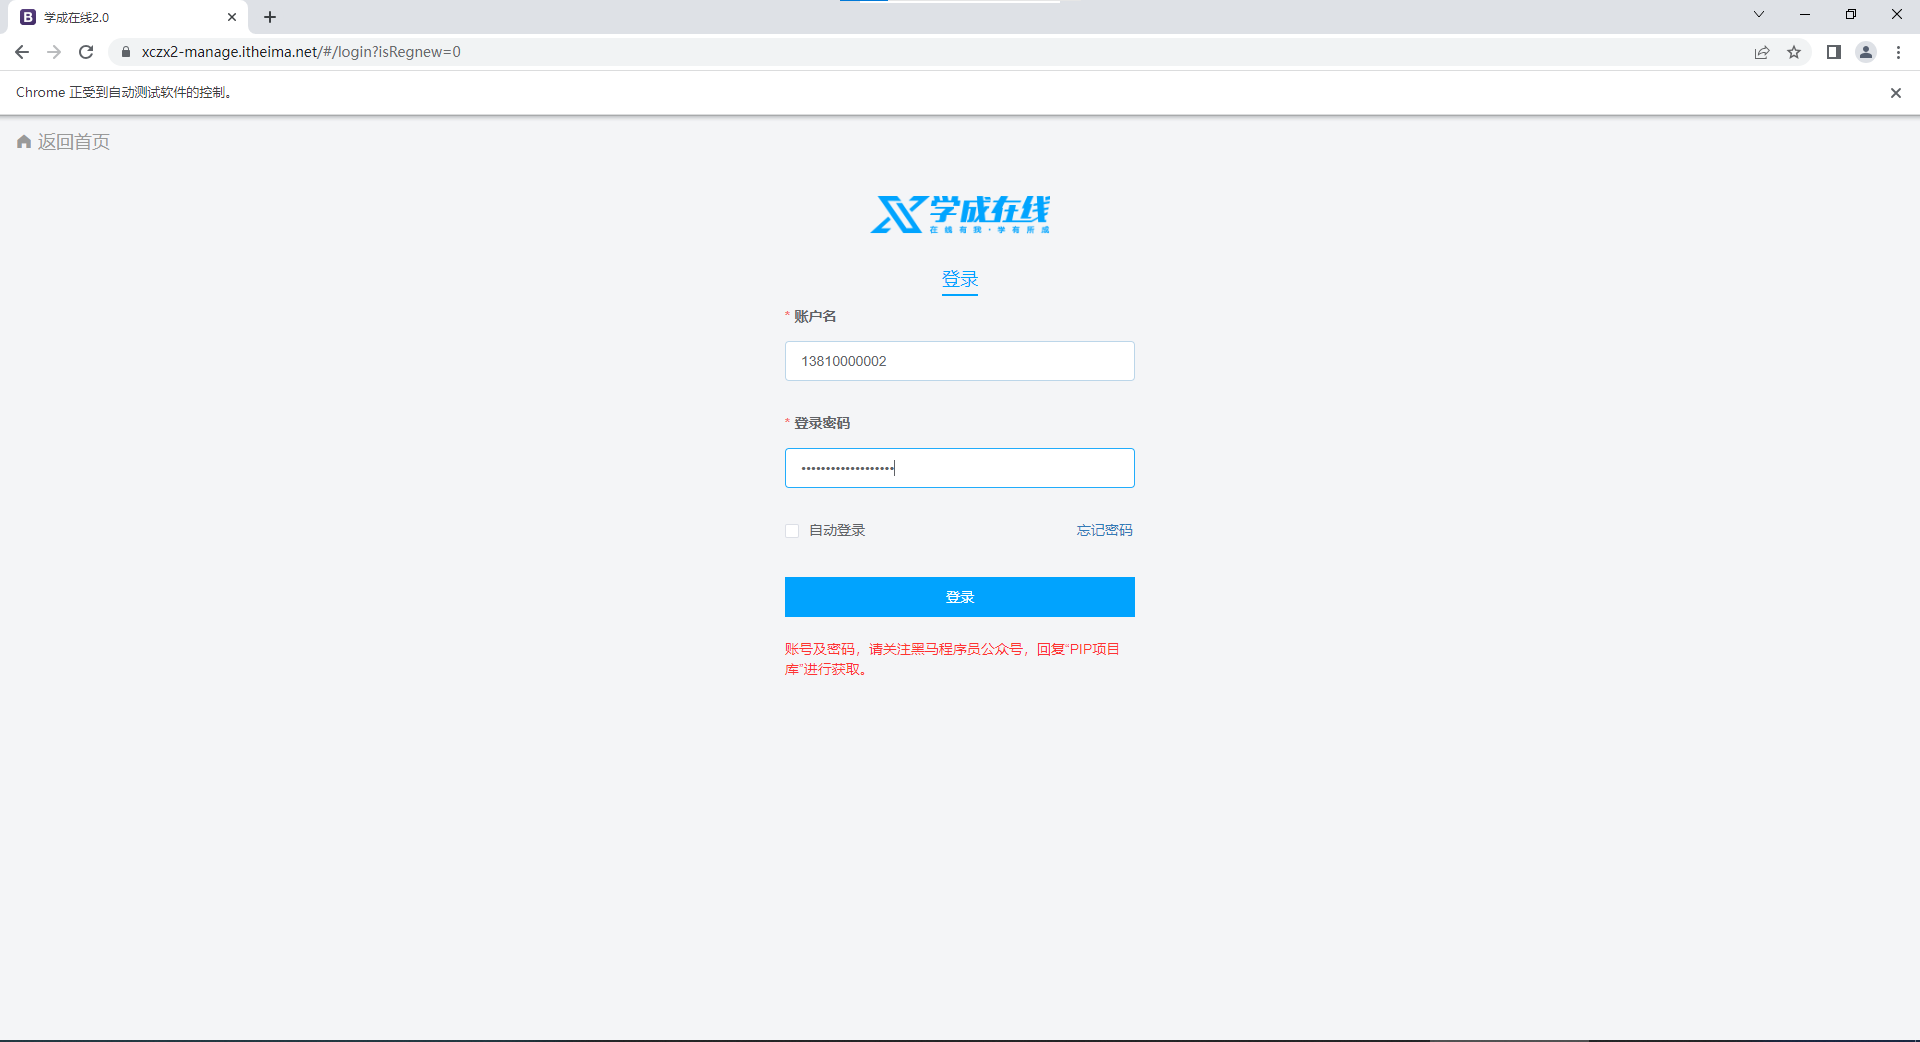
Task: Click the address bar URL
Action: (x=301, y=52)
